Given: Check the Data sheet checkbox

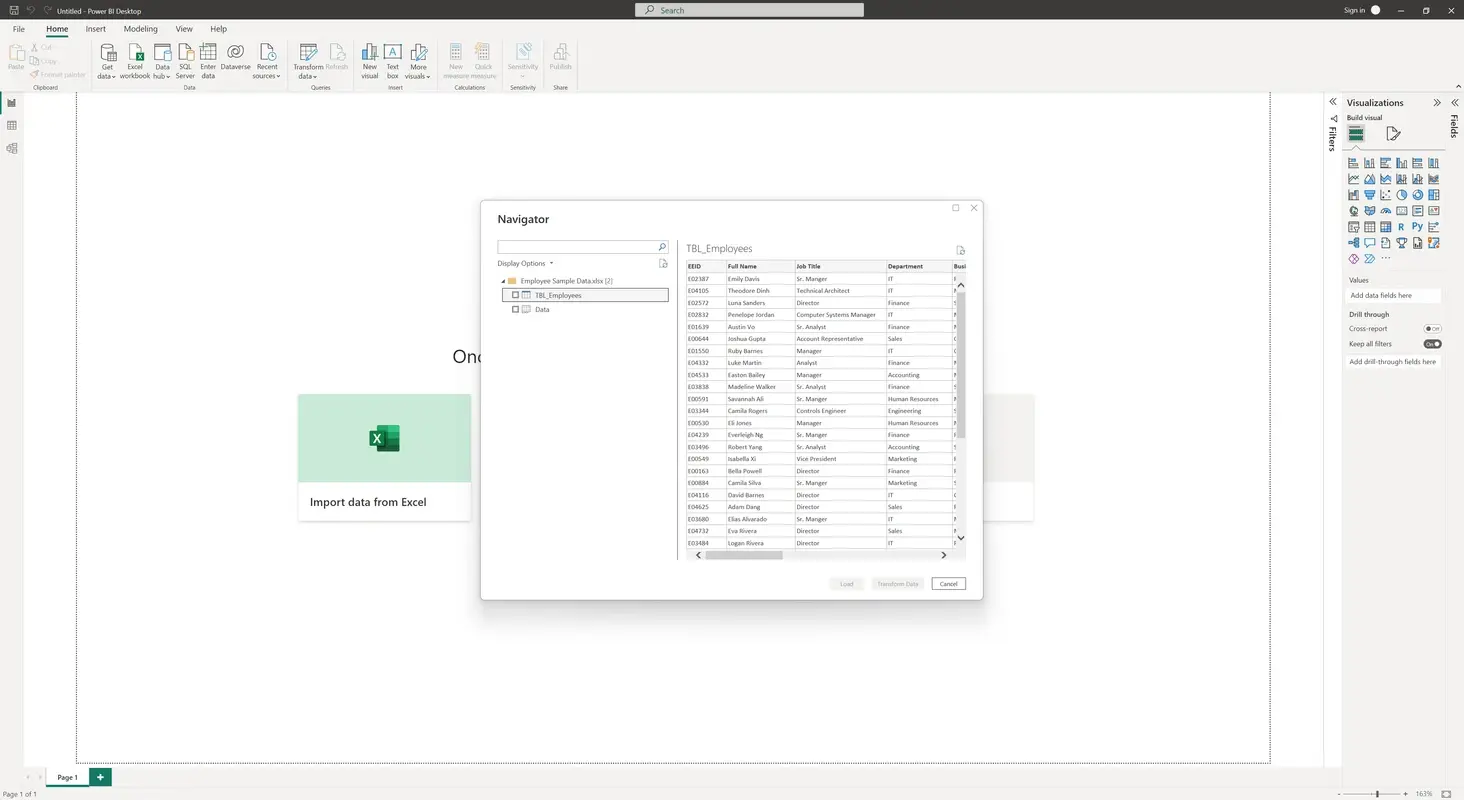Looking at the screenshot, I should (x=515, y=309).
